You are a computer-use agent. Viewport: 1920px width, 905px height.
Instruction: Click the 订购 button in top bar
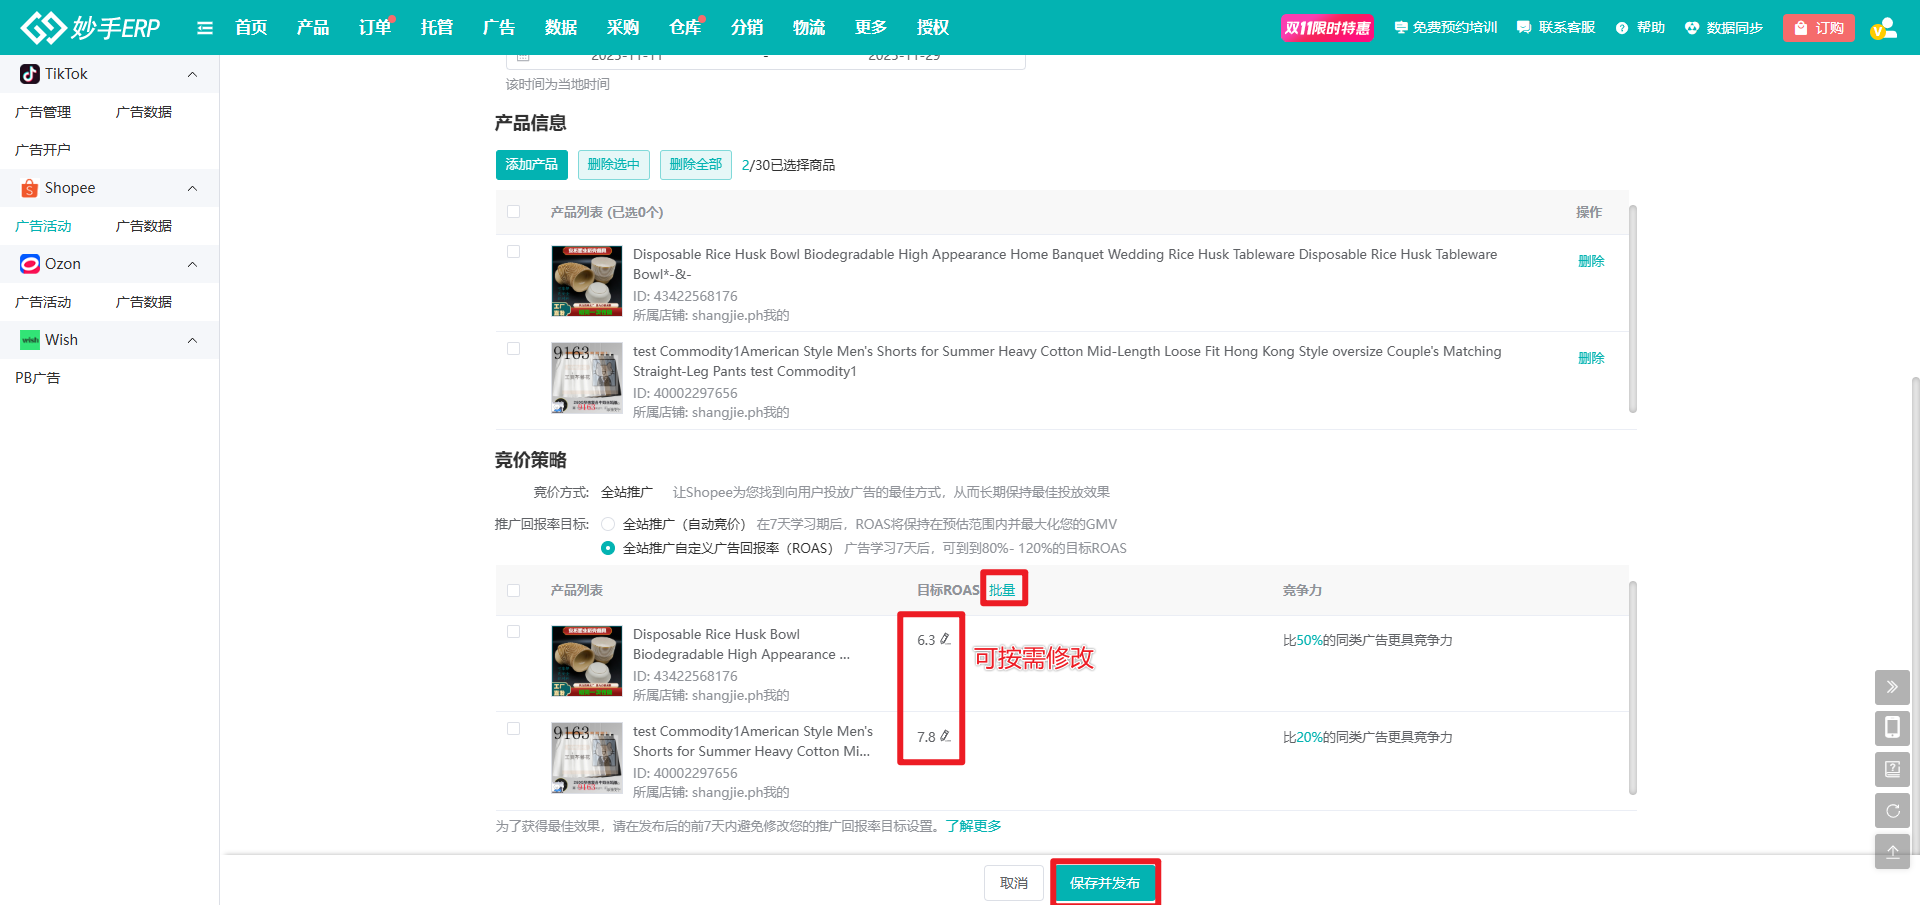(1819, 28)
